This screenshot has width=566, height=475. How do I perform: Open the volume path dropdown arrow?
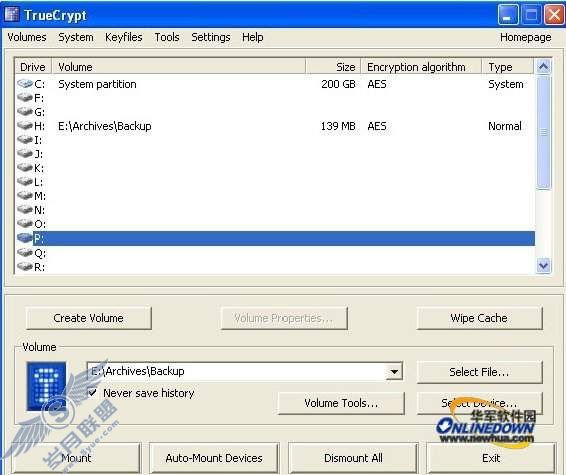click(394, 371)
